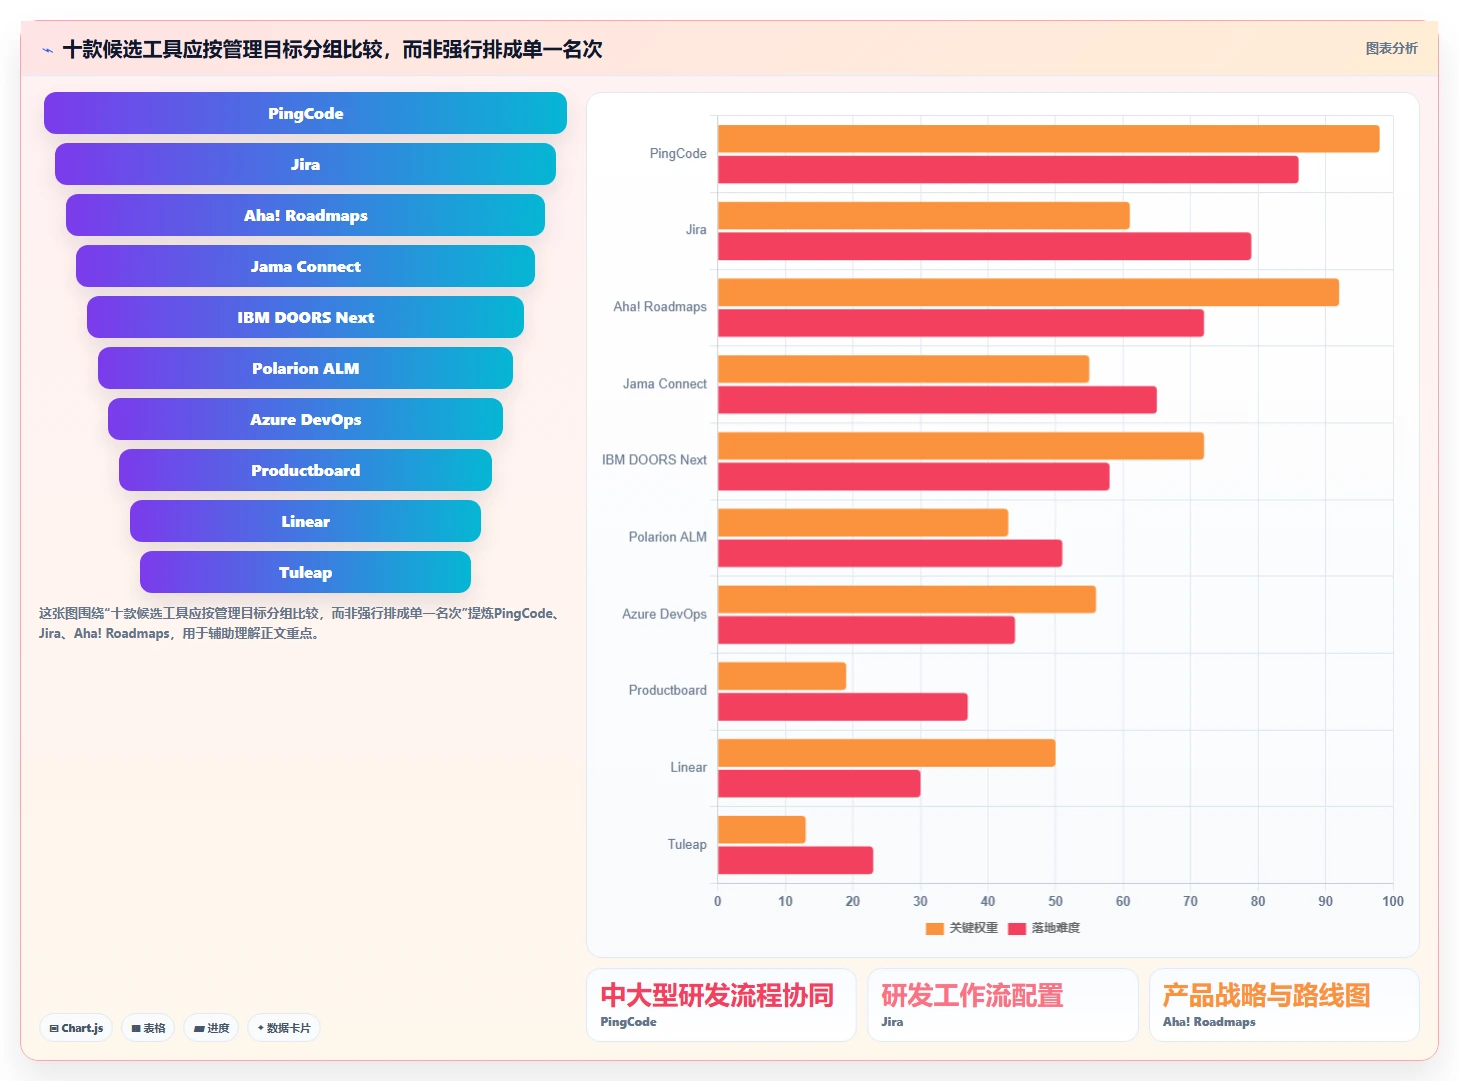Screen dimensions: 1459x1081
Task: Open the 产品战略与路线图 Aha! Roadmaps card
Action: [x=1284, y=1005]
